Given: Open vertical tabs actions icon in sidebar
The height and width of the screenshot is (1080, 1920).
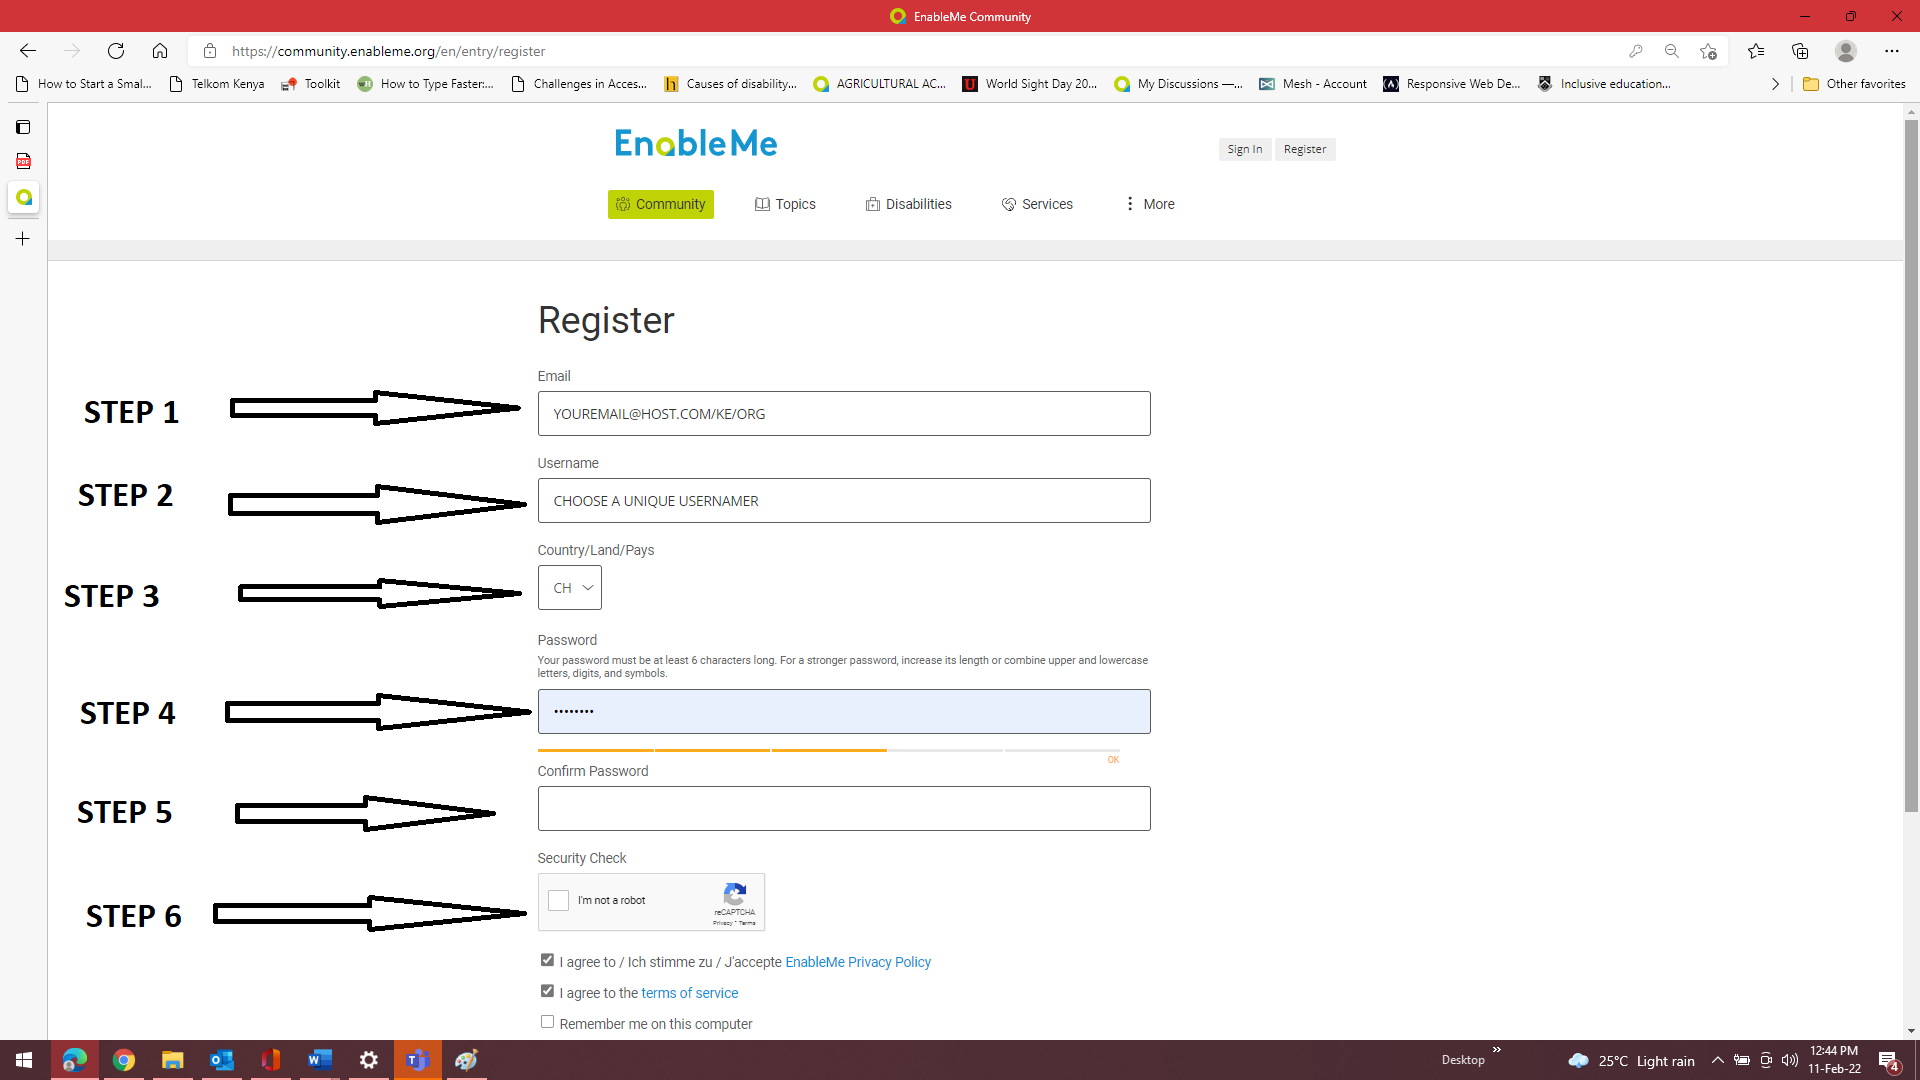Looking at the screenshot, I should [23, 127].
